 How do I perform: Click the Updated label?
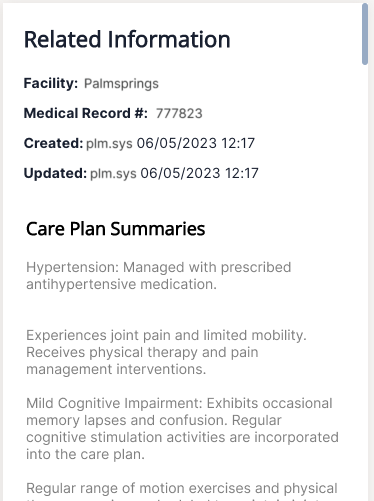click(55, 173)
